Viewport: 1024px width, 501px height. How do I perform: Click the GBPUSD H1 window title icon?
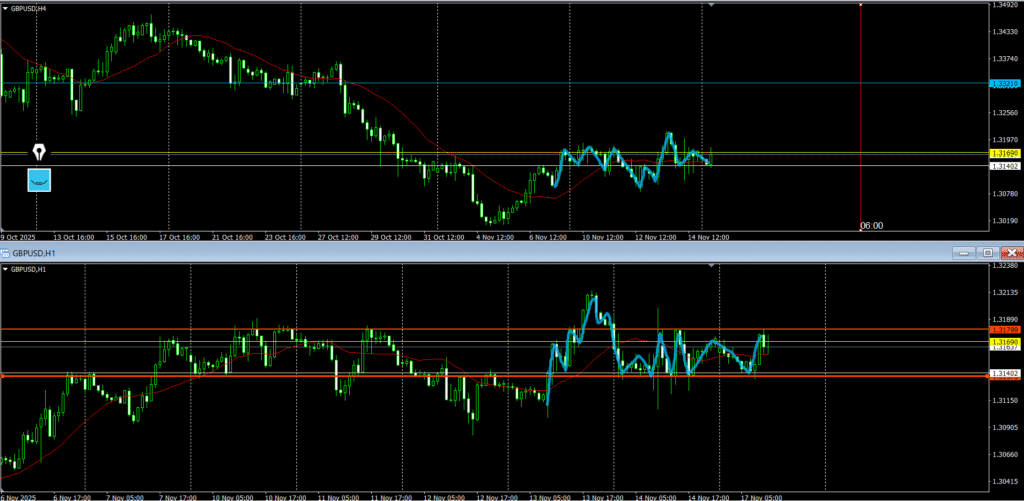pos(6,253)
